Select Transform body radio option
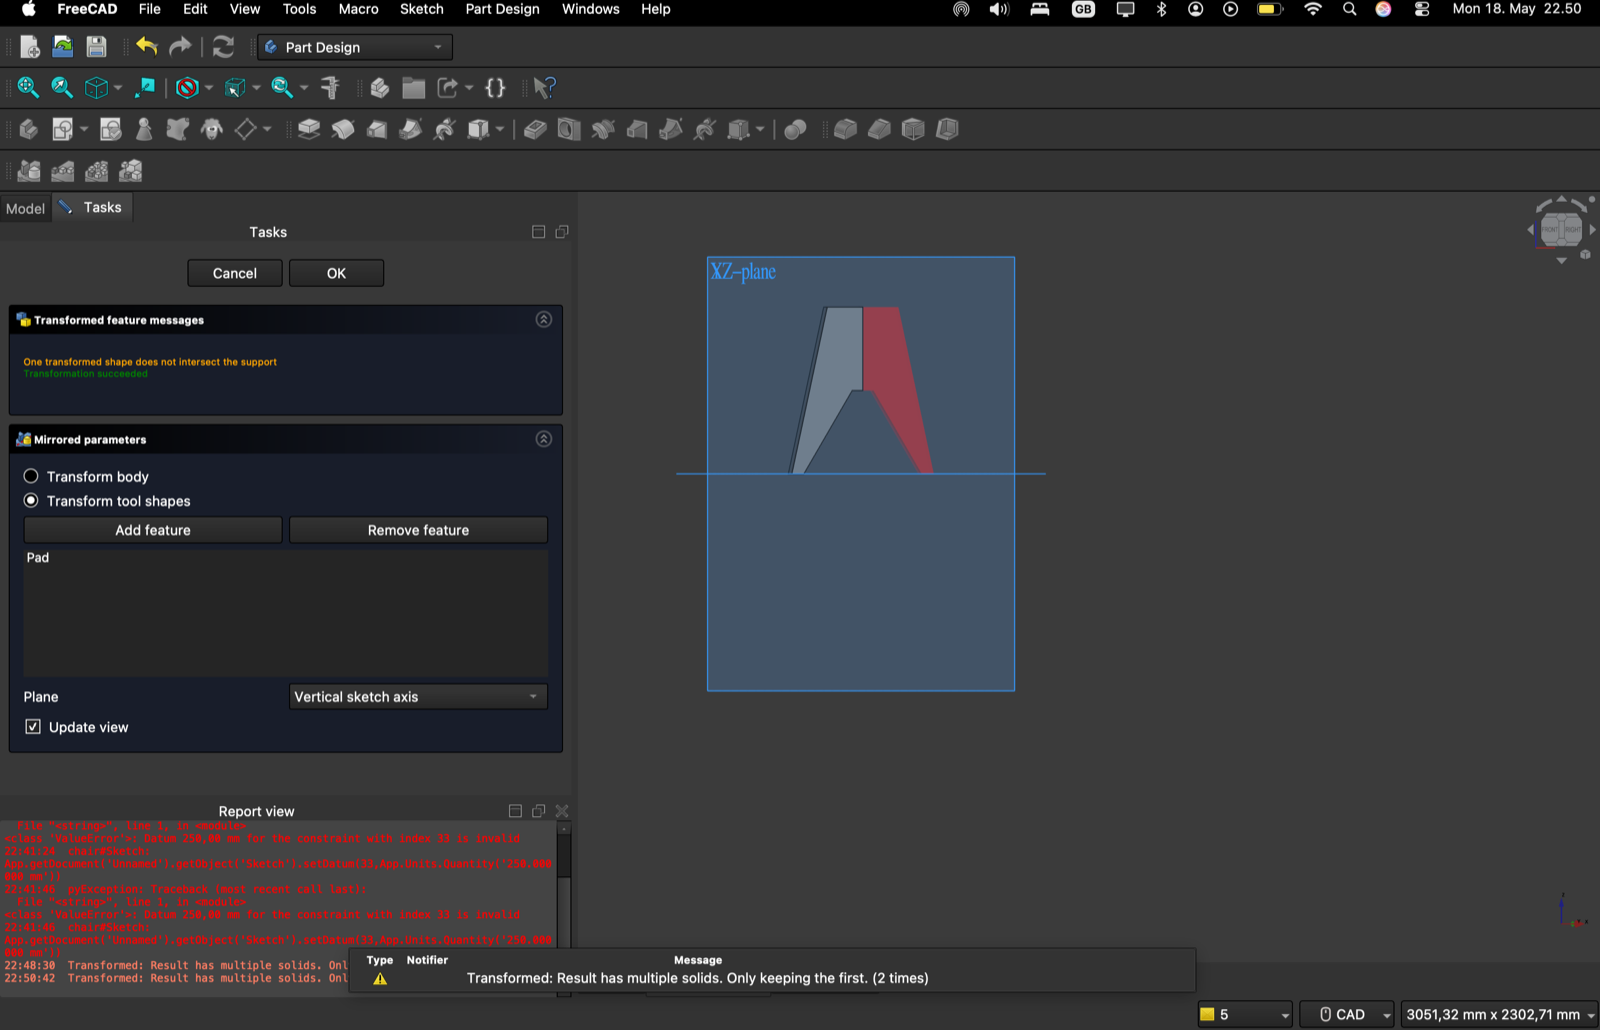The height and width of the screenshot is (1030, 1600). pyautogui.click(x=31, y=476)
